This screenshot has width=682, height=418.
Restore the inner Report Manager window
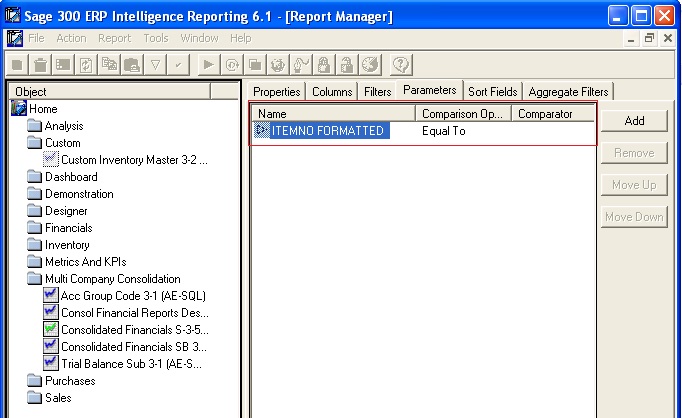point(649,38)
